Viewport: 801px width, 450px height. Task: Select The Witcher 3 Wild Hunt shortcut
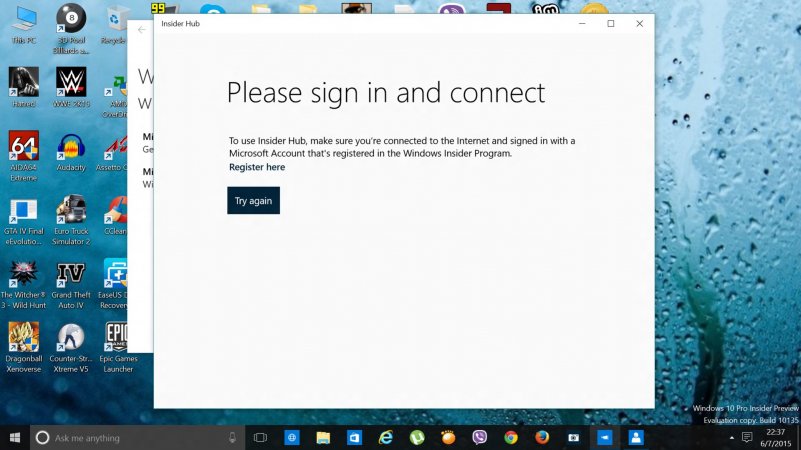(x=23, y=284)
